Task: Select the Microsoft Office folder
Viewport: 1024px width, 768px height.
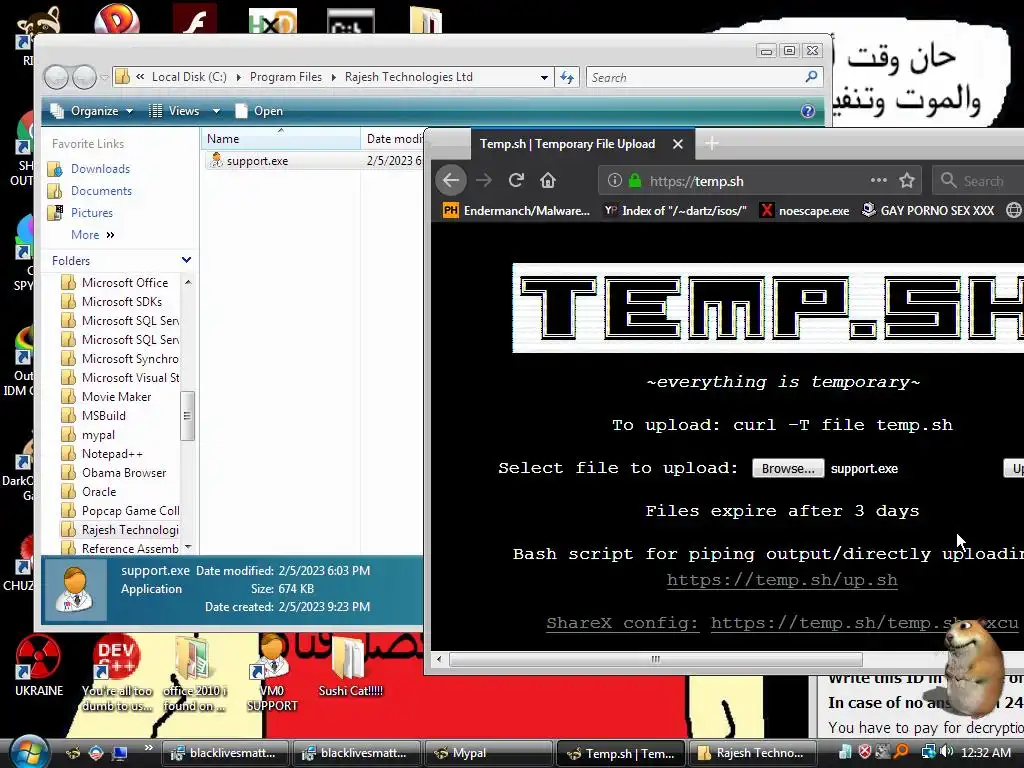Action: (125, 283)
